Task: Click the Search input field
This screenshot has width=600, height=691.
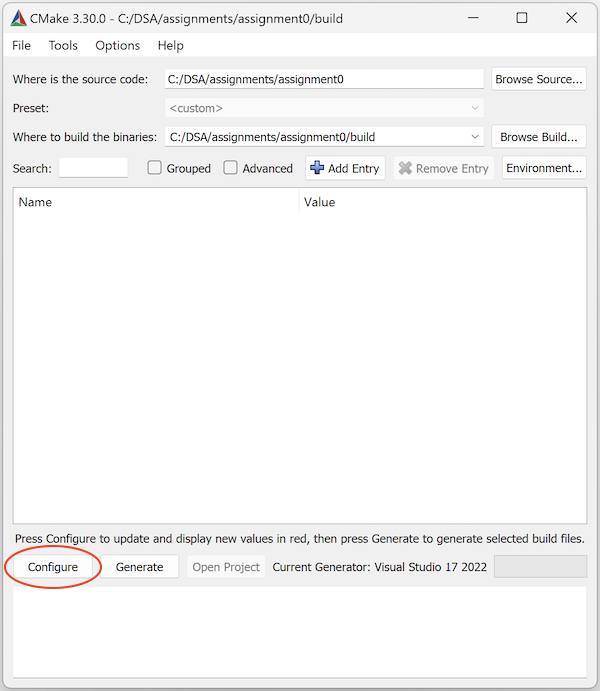Action: pyautogui.click(x=93, y=168)
